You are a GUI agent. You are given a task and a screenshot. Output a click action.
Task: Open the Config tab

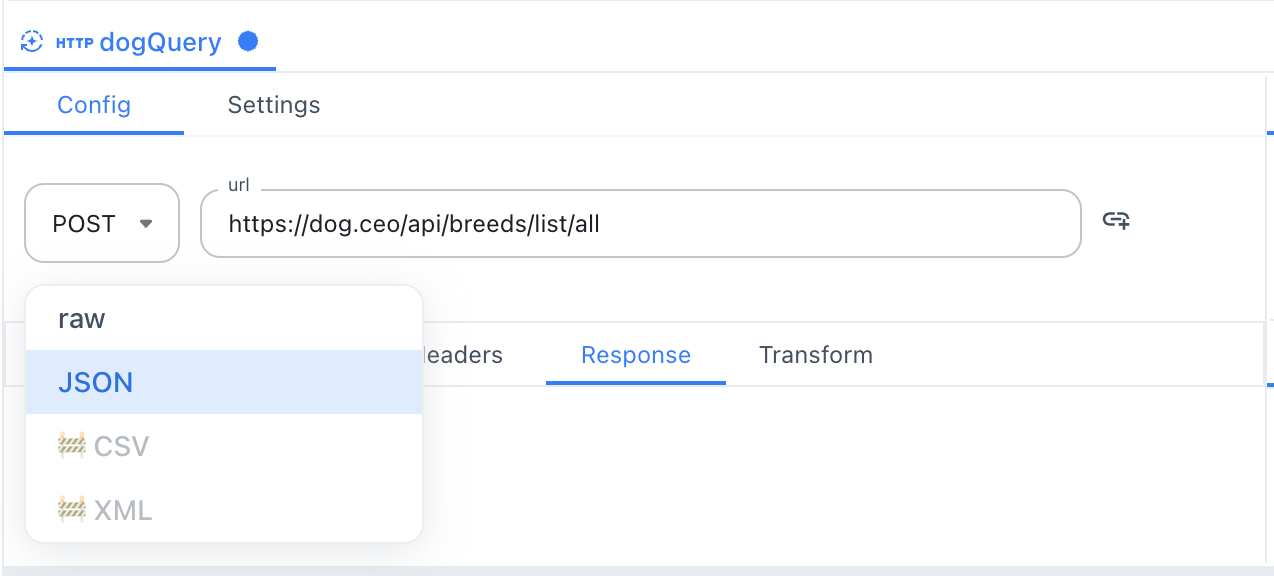point(93,104)
